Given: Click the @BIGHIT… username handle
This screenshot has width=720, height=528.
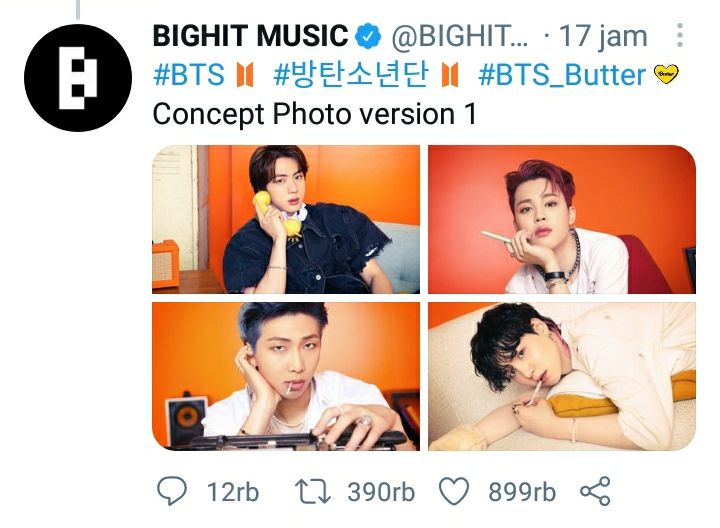Looking at the screenshot, I should coord(458,38).
